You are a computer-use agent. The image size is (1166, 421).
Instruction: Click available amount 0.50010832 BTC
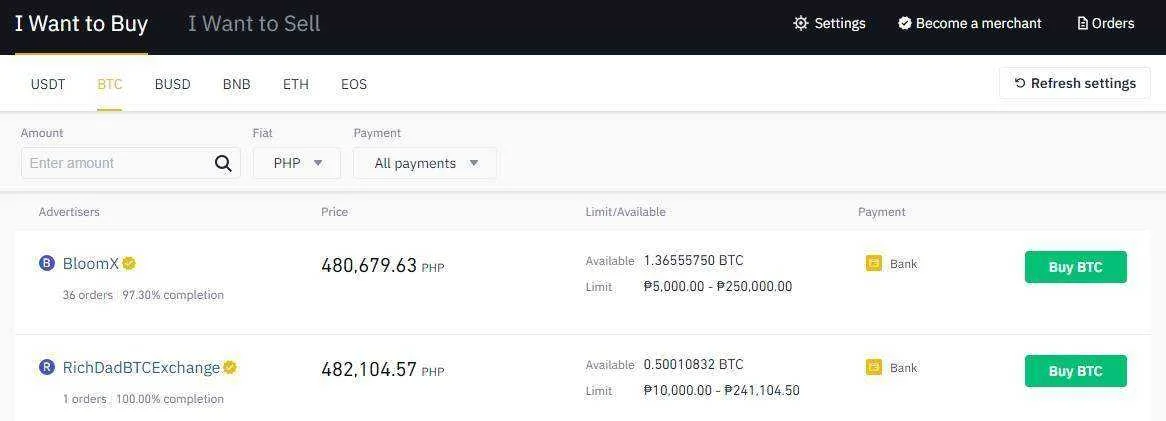[693, 364]
